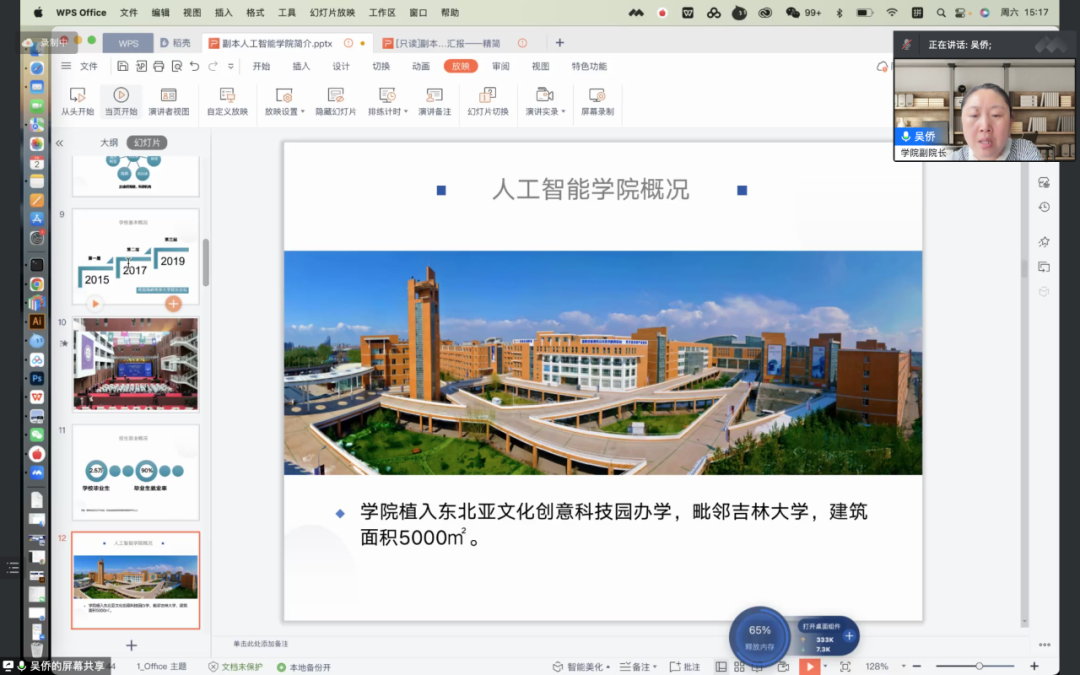Viewport: 1080px width, 675px height.
Task: Open the 插入 ribbon tab
Action: 301,66
